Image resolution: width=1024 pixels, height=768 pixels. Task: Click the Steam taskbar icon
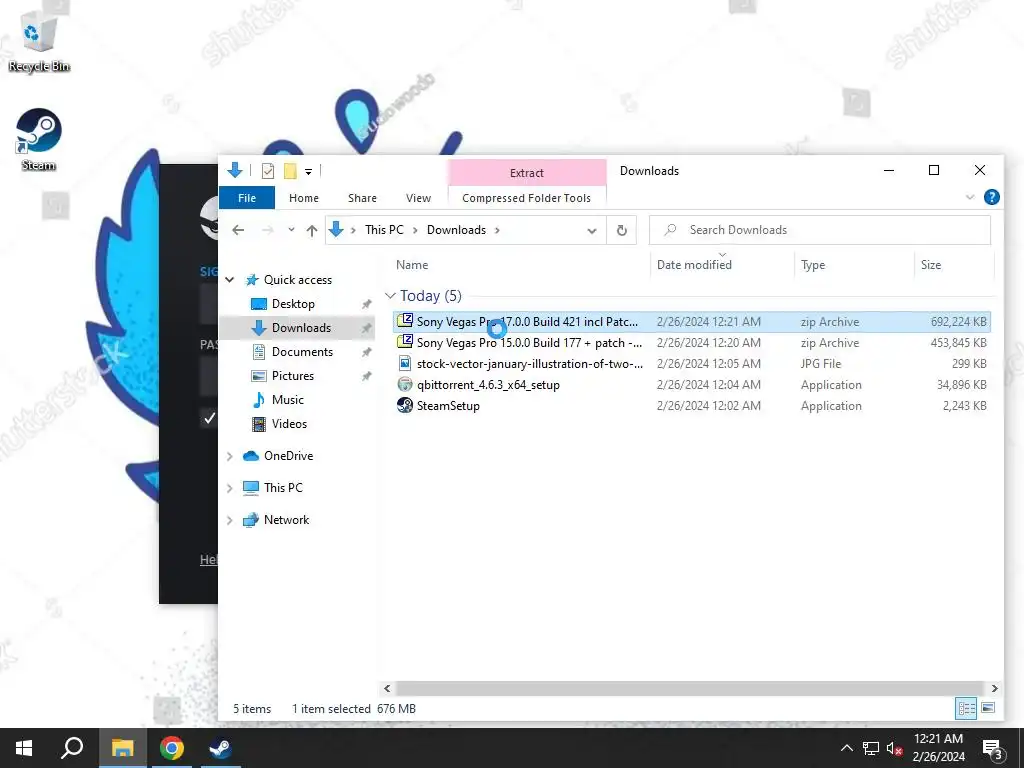[x=220, y=748]
